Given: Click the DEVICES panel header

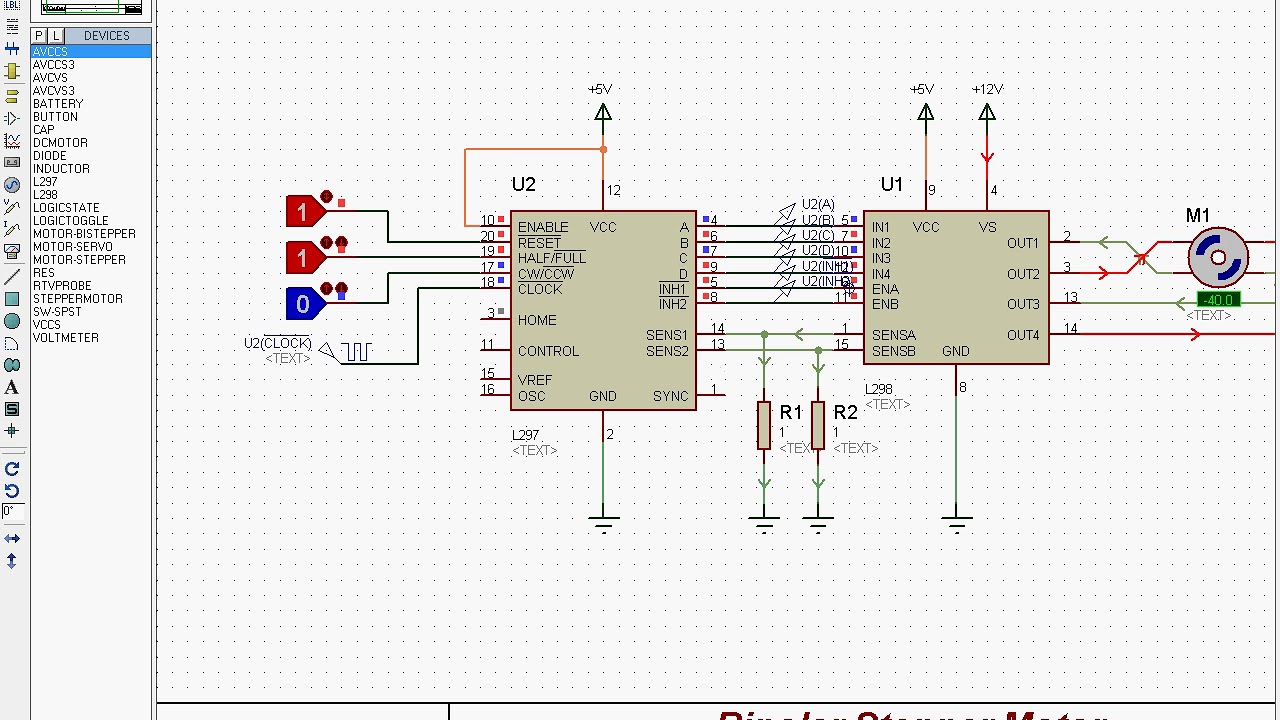Looking at the screenshot, I should [106, 36].
